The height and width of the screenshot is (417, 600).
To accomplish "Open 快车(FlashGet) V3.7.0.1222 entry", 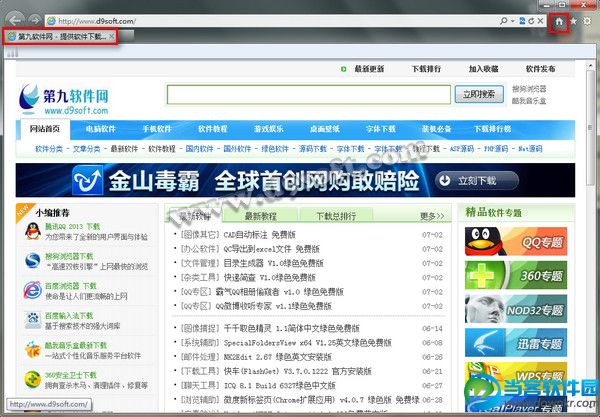I will tap(298, 371).
